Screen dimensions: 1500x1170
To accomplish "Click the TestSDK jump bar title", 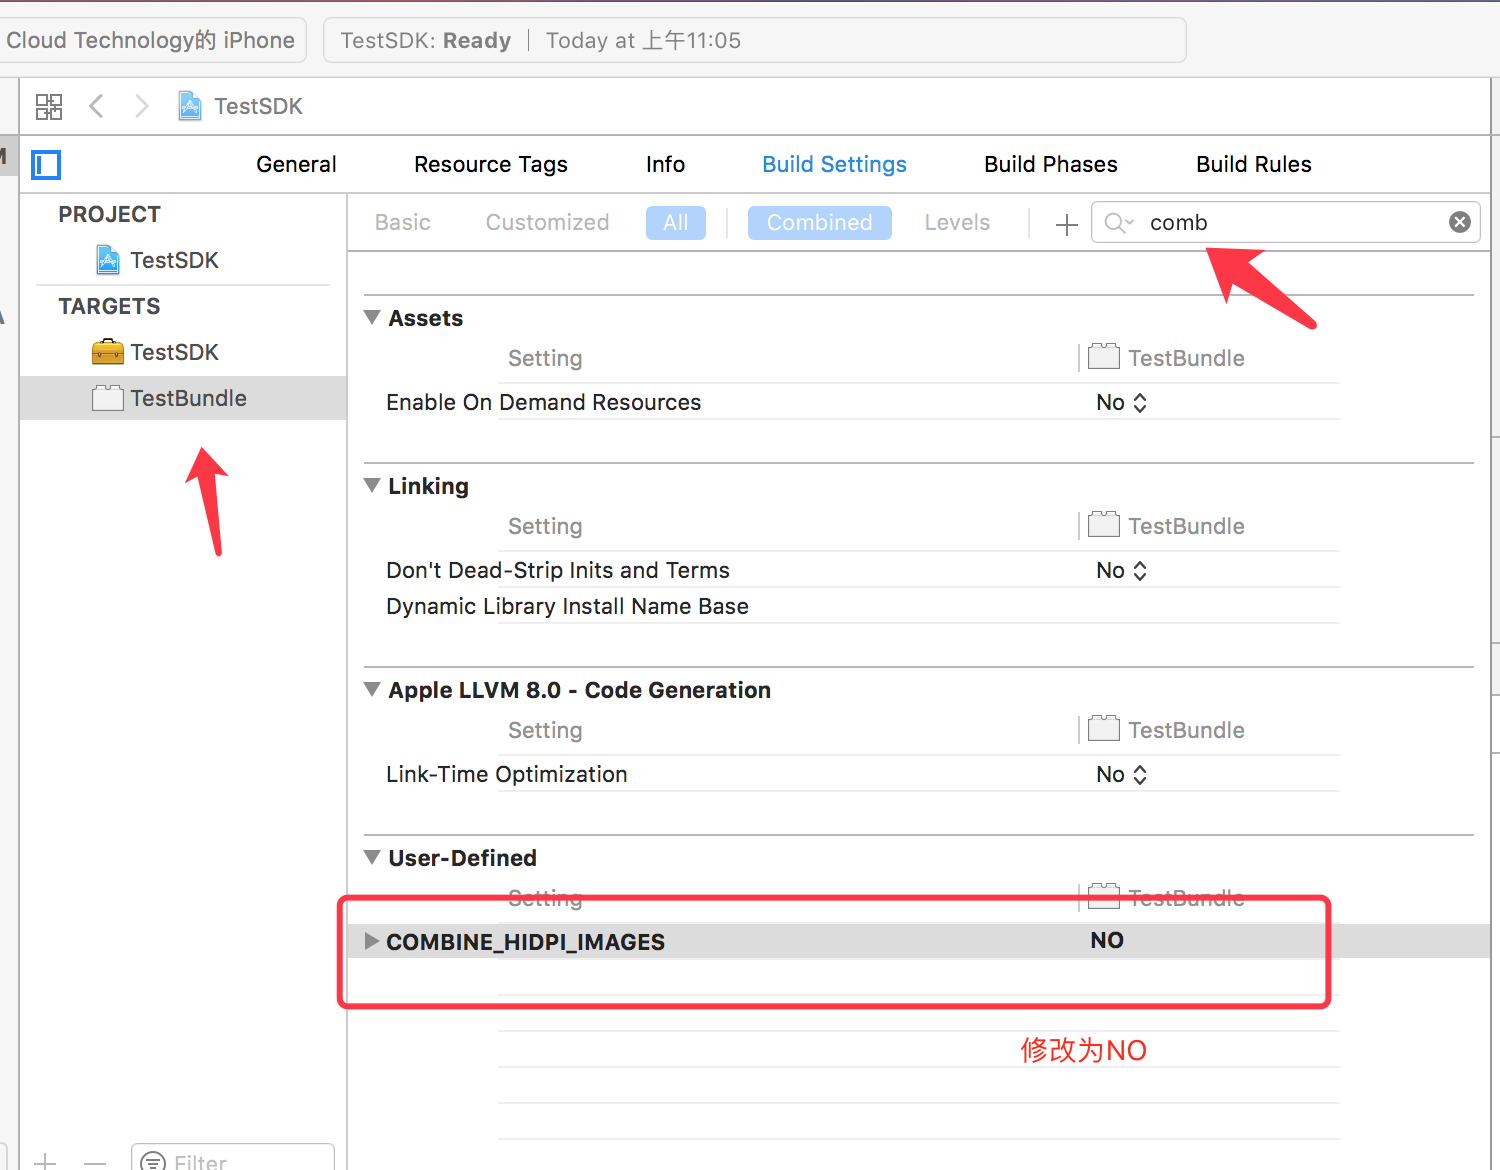I will click(x=258, y=106).
